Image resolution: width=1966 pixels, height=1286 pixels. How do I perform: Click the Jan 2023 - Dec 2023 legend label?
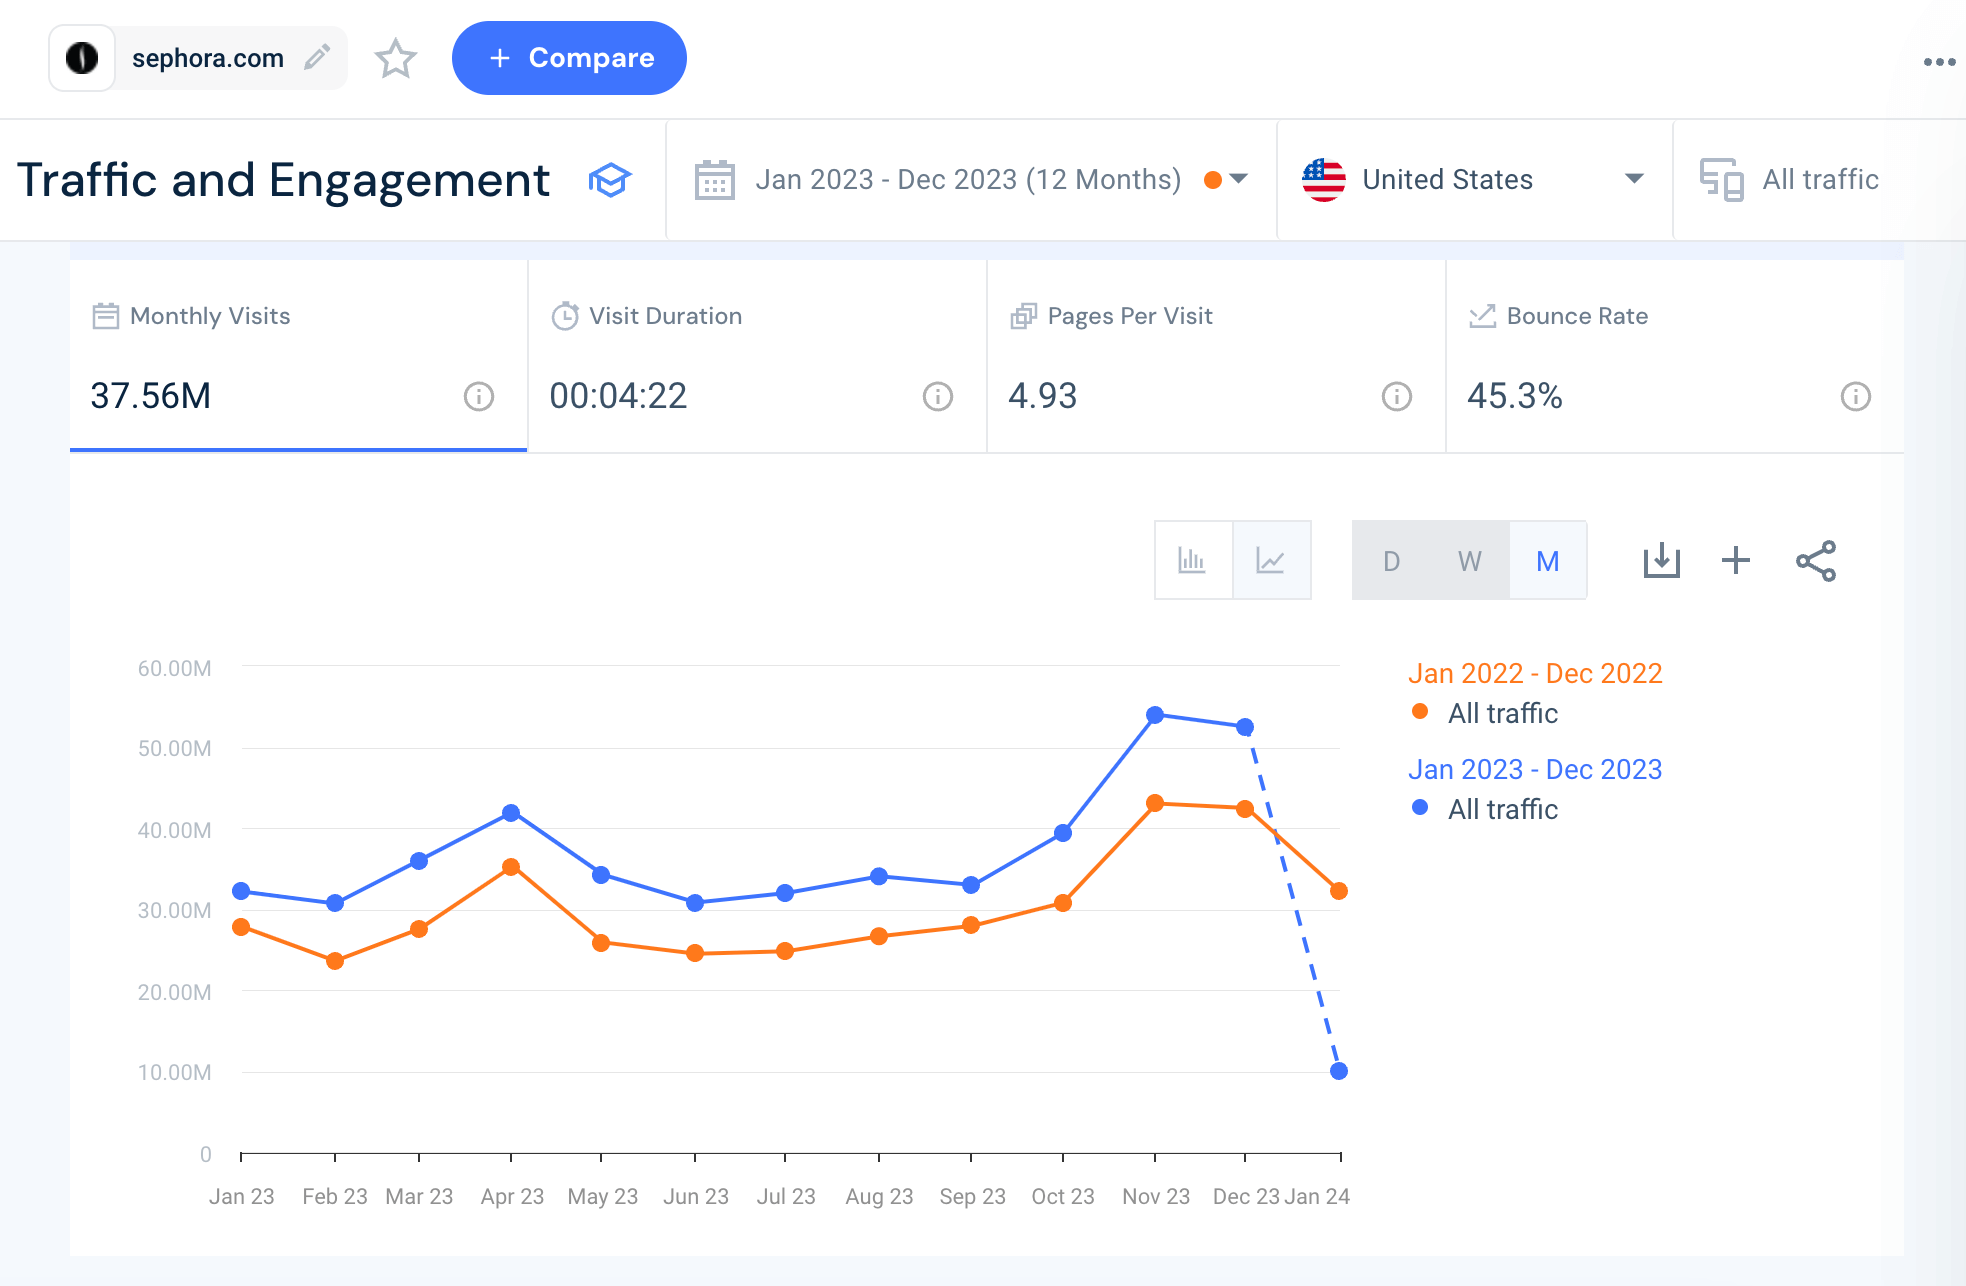1535,769
